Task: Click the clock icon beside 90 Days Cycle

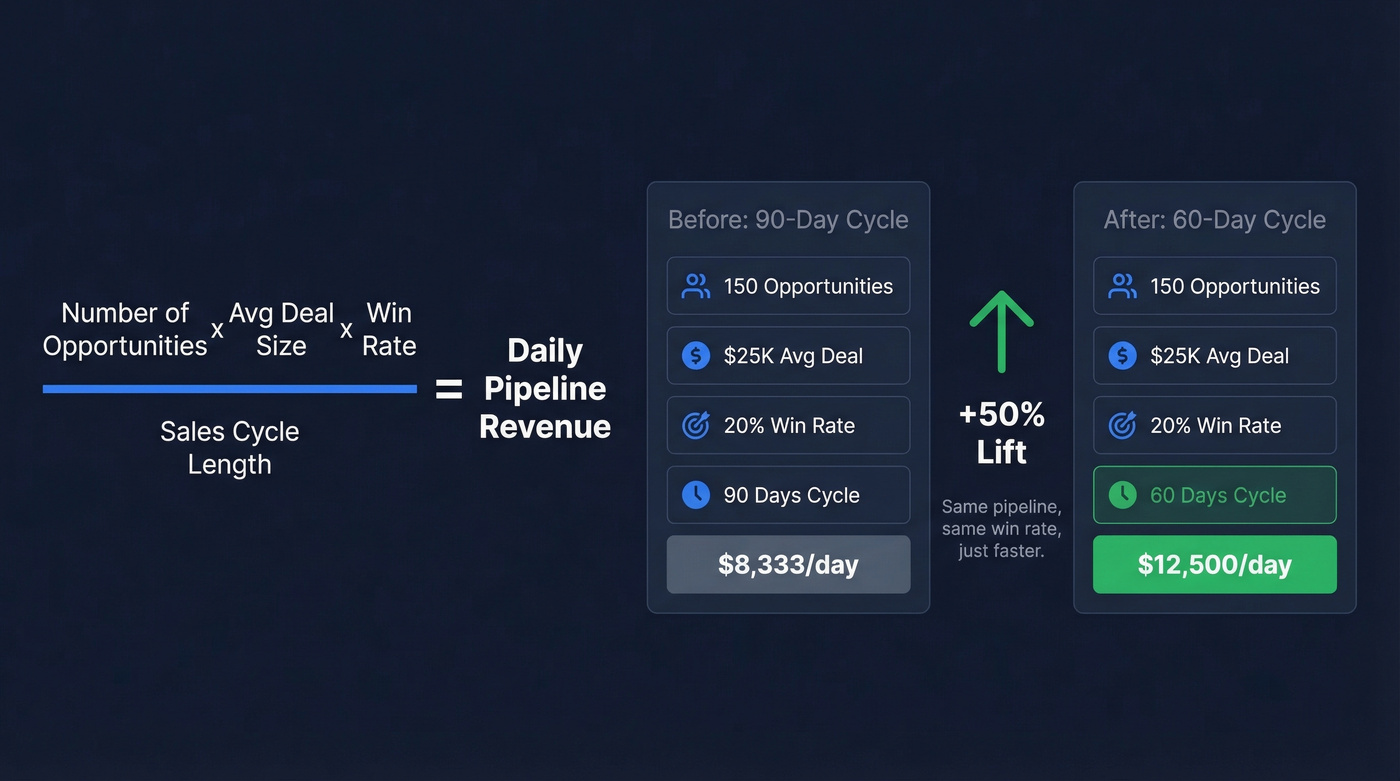Action: (695, 495)
